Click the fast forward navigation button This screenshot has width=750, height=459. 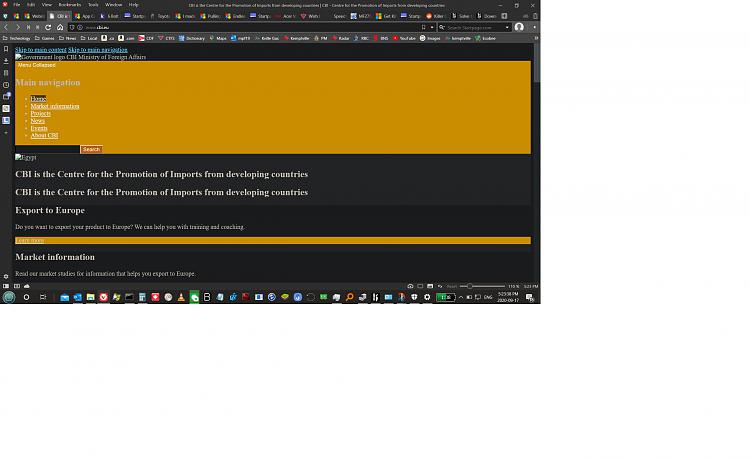[37, 27]
